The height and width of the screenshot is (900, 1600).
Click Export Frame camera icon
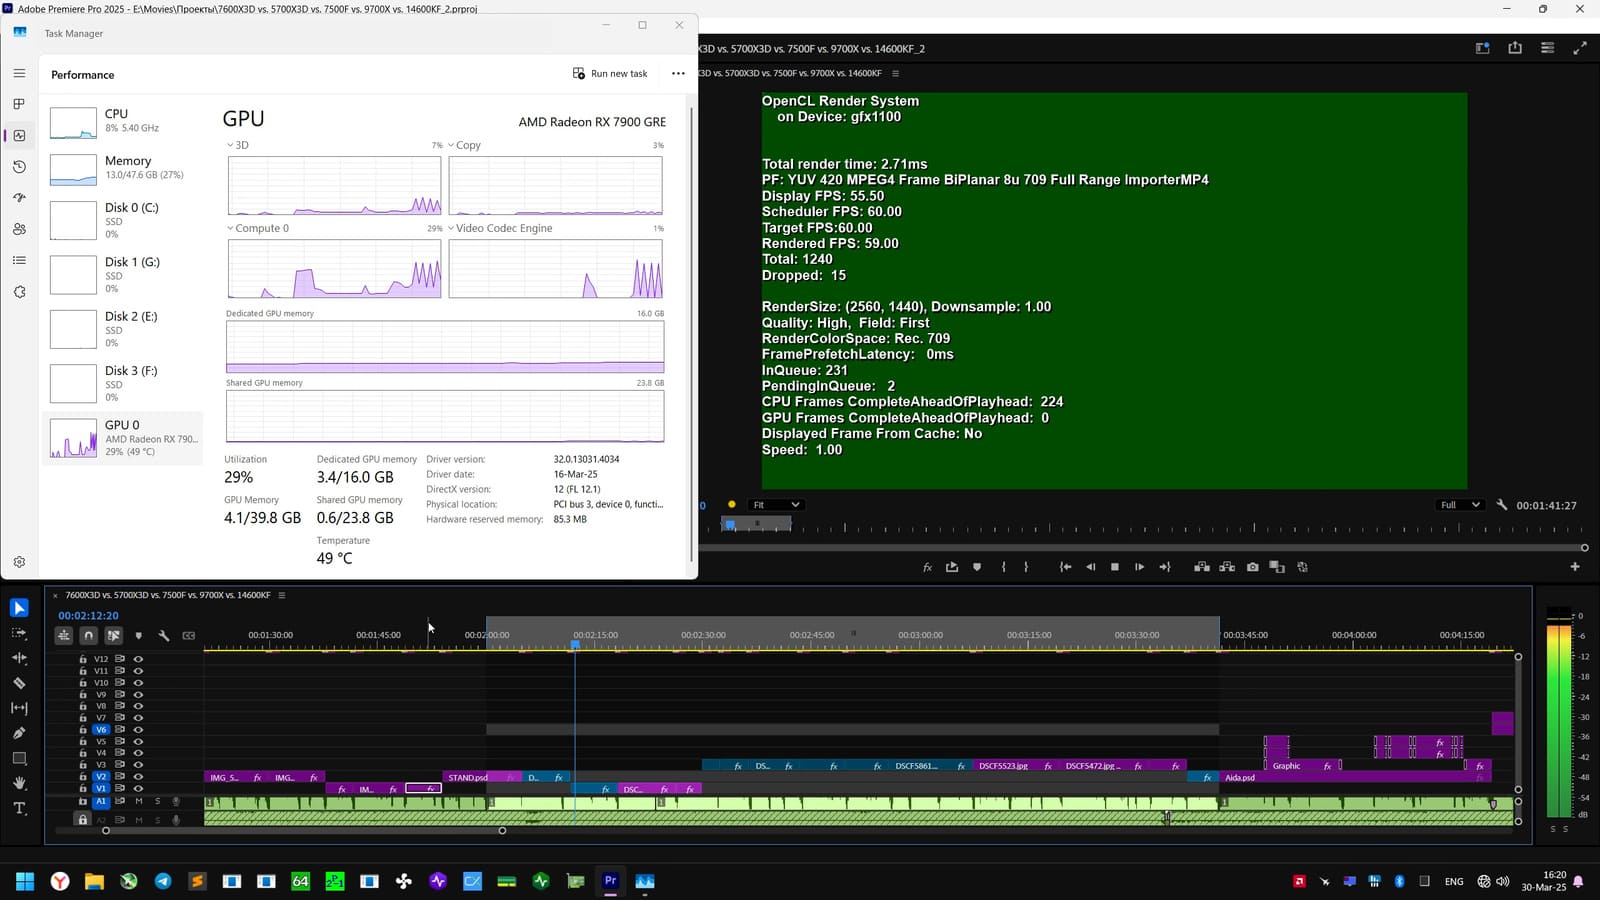point(1252,567)
